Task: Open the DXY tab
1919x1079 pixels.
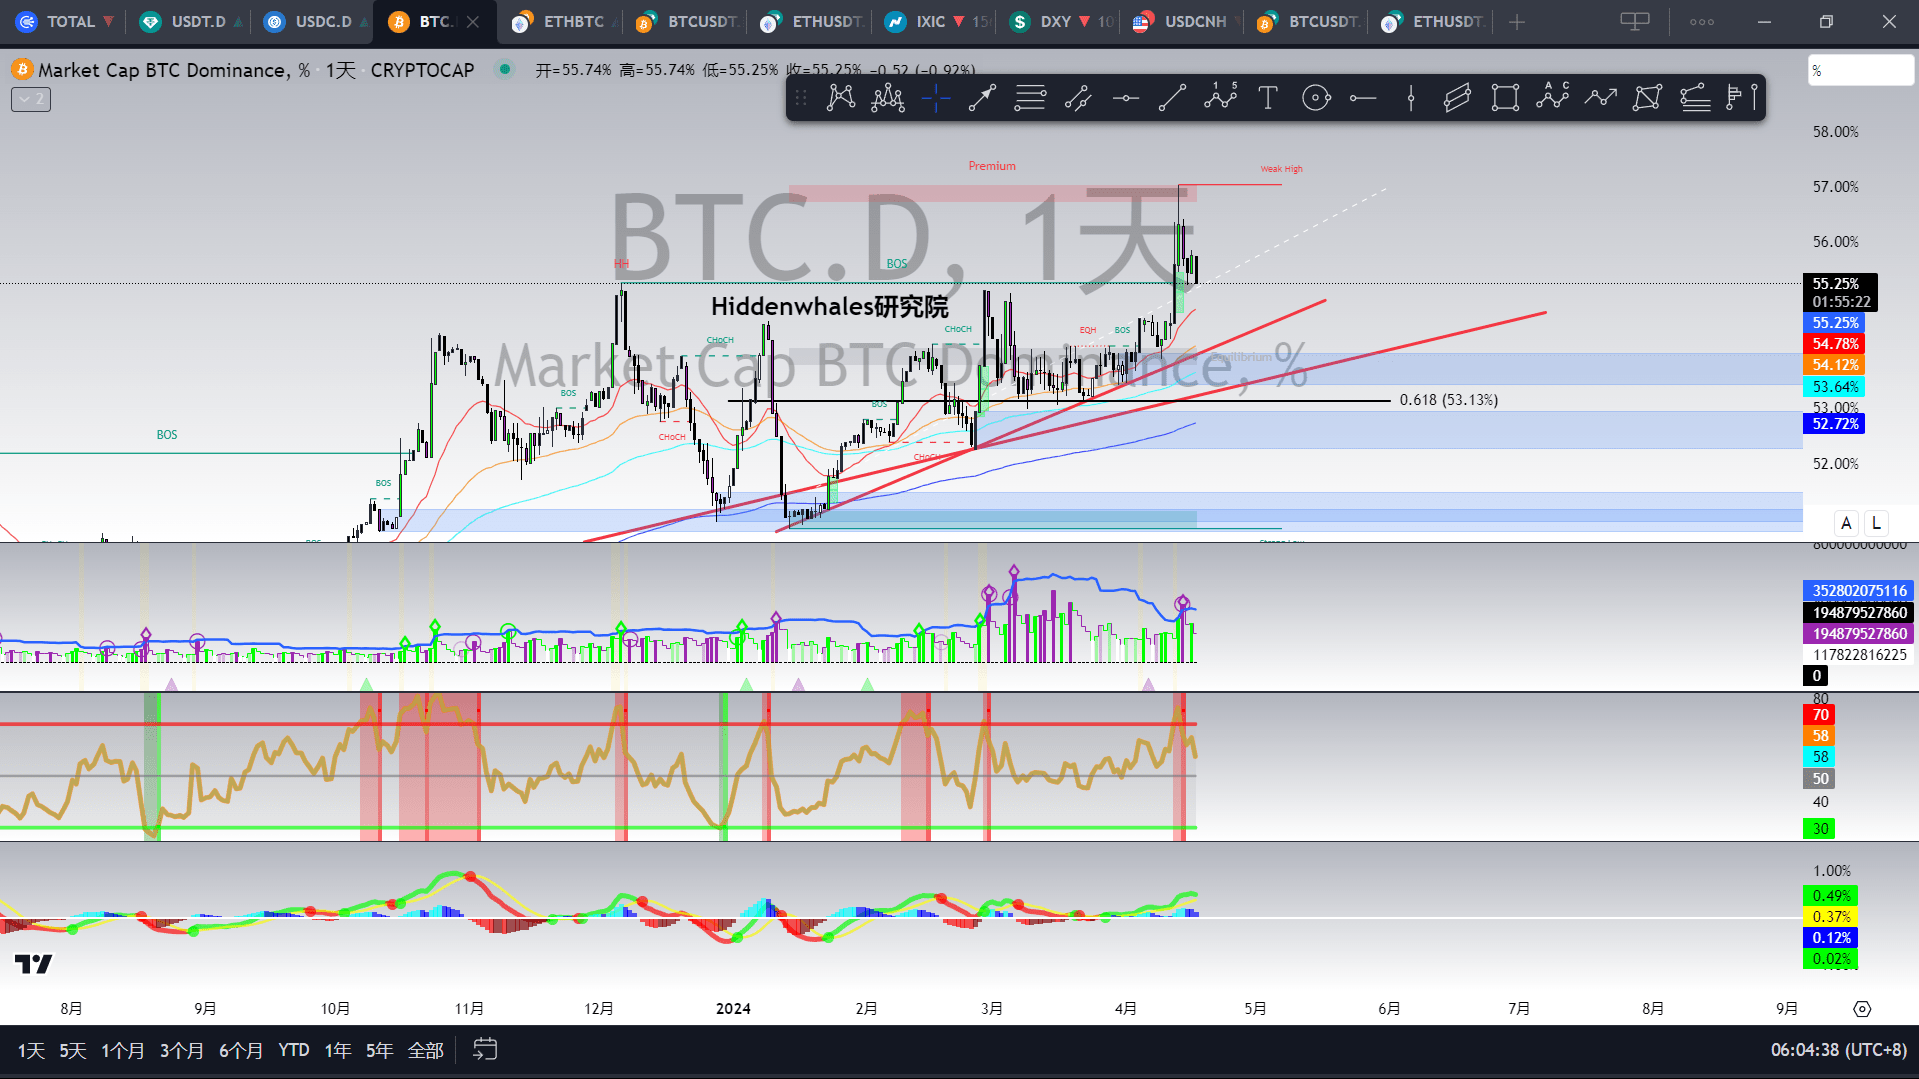Action: point(1061,22)
